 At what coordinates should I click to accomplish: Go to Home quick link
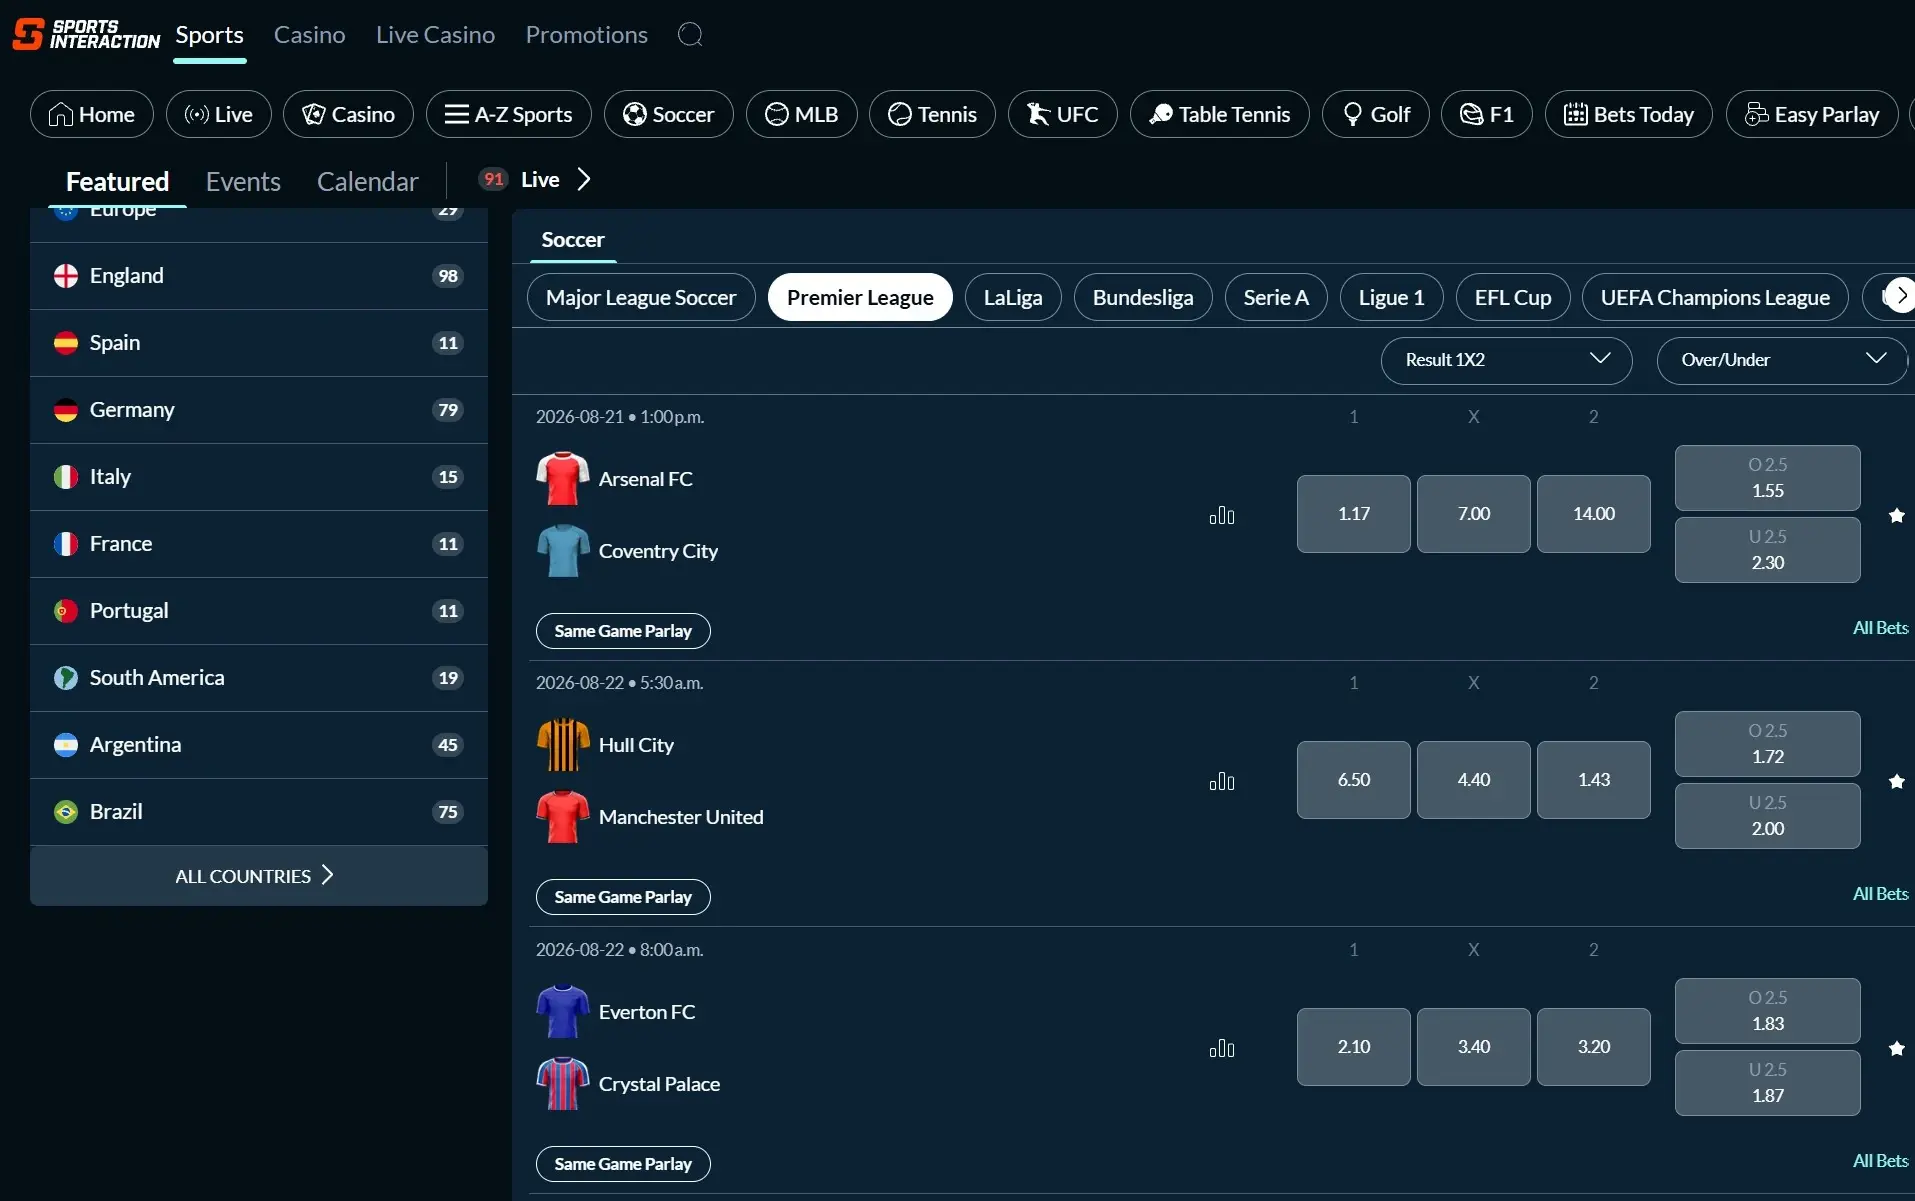tap(92, 114)
